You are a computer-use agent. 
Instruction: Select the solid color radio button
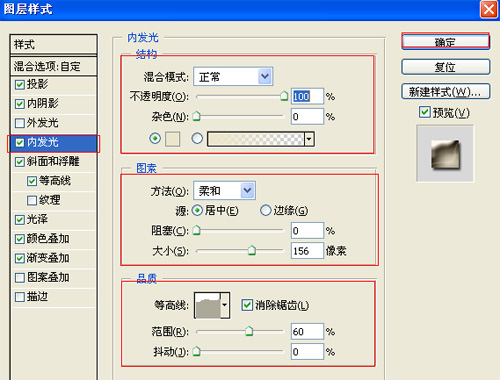155,138
